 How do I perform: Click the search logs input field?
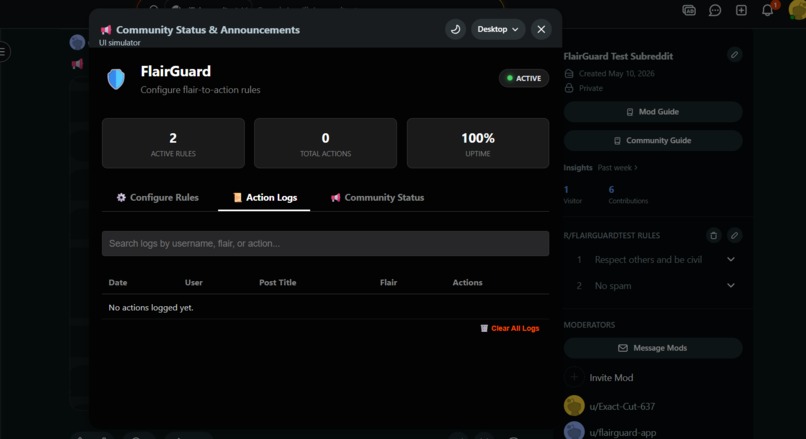pos(325,243)
